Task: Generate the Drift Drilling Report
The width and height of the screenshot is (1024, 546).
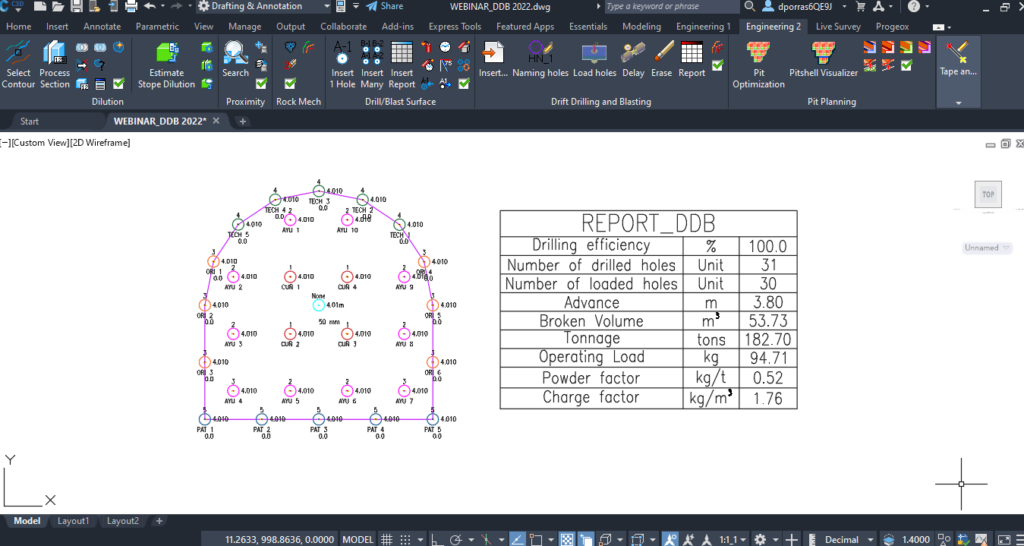Action: tap(692, 59)
